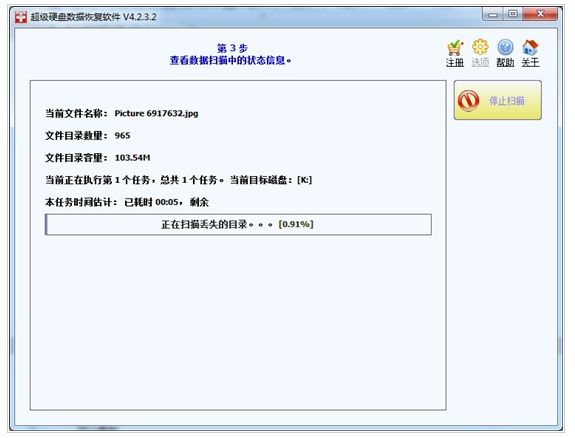Click the 103.54M directory capacity value
This screenshot has width=575, height=438.
click(x=132, y=158)
